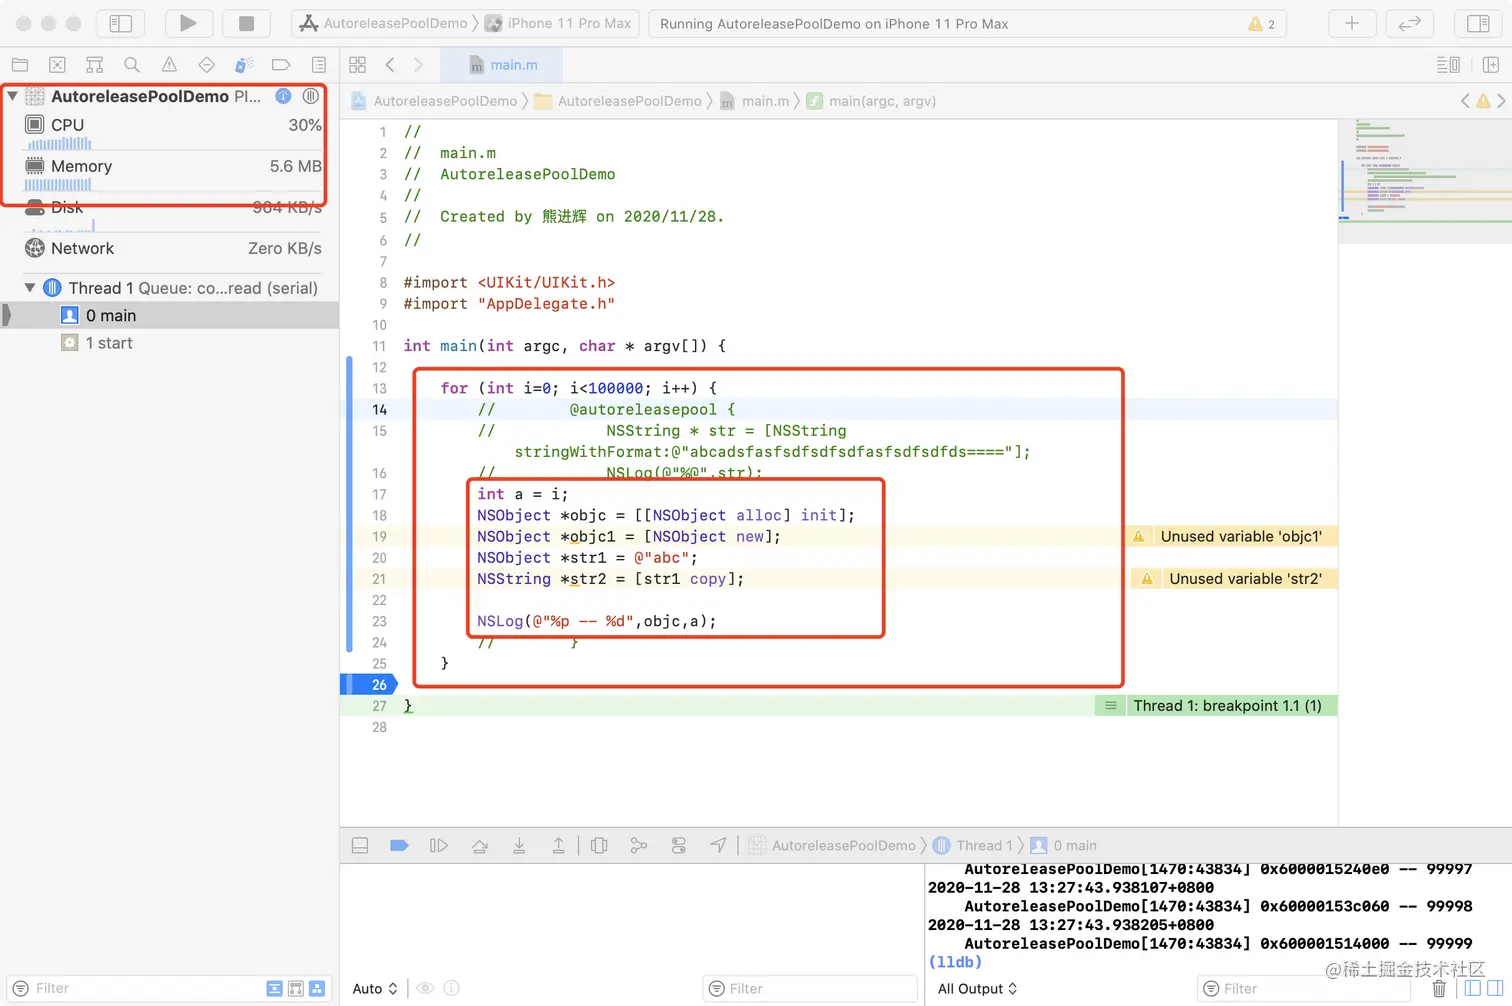The image size is (1512, 1006).
Task: Open the process view options icon
Action: pyautogui.click(x=311, y=96)
